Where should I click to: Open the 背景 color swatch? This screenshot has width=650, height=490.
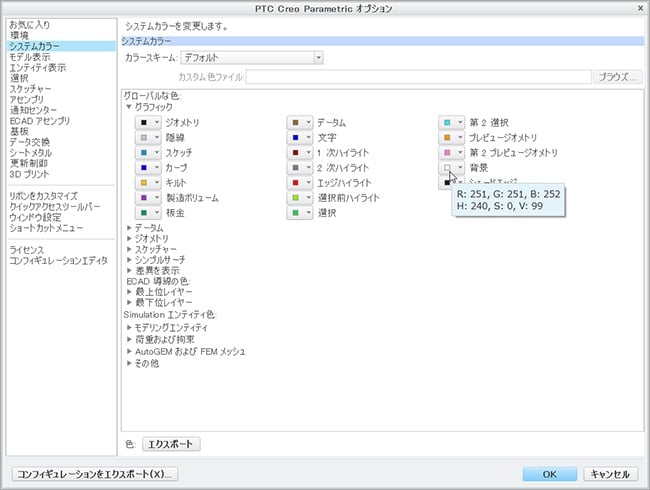pos(452,168)
